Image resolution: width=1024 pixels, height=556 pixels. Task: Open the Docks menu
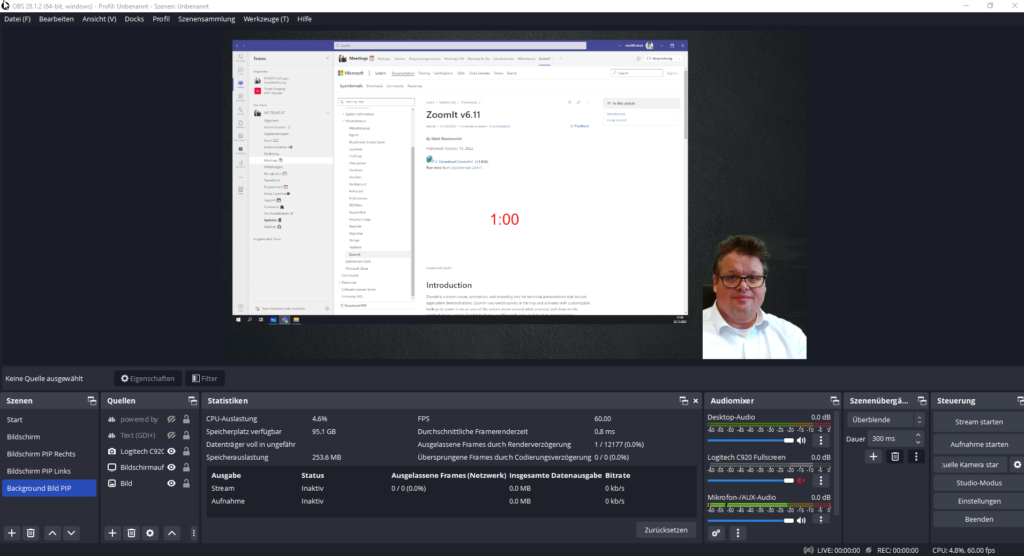[134, 19]
